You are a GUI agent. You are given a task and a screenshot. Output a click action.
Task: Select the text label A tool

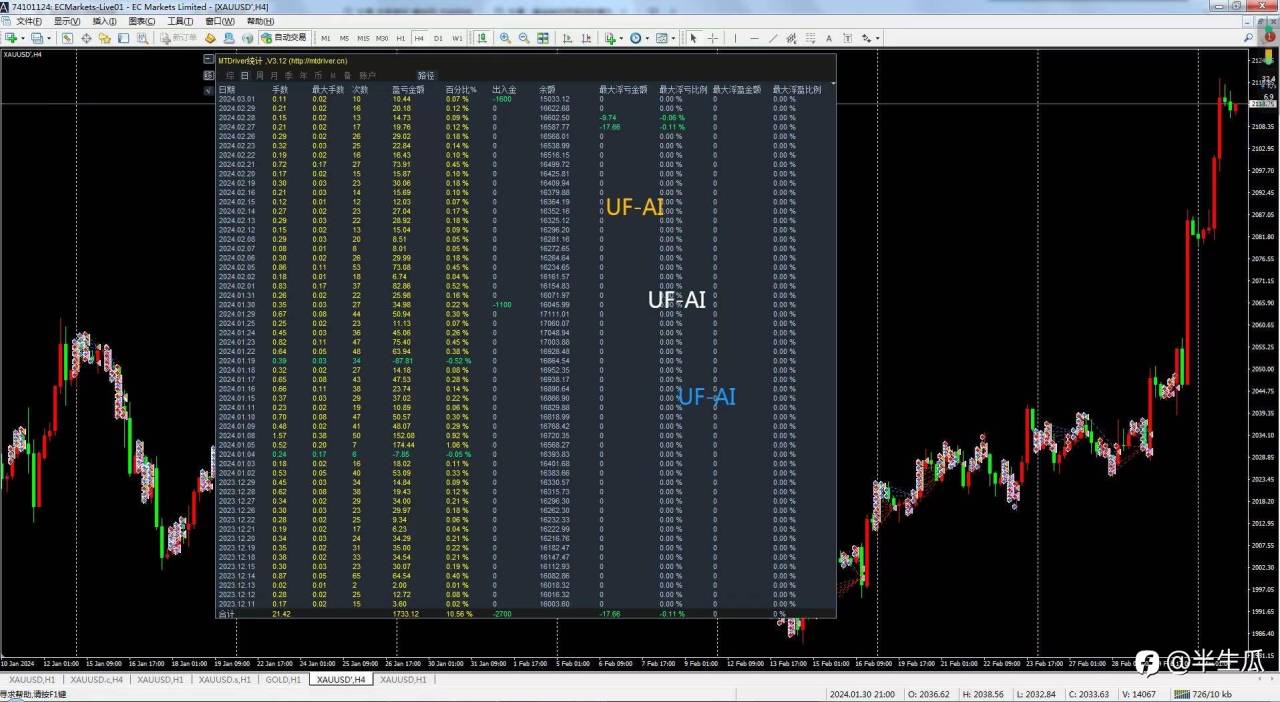(829, 38)
